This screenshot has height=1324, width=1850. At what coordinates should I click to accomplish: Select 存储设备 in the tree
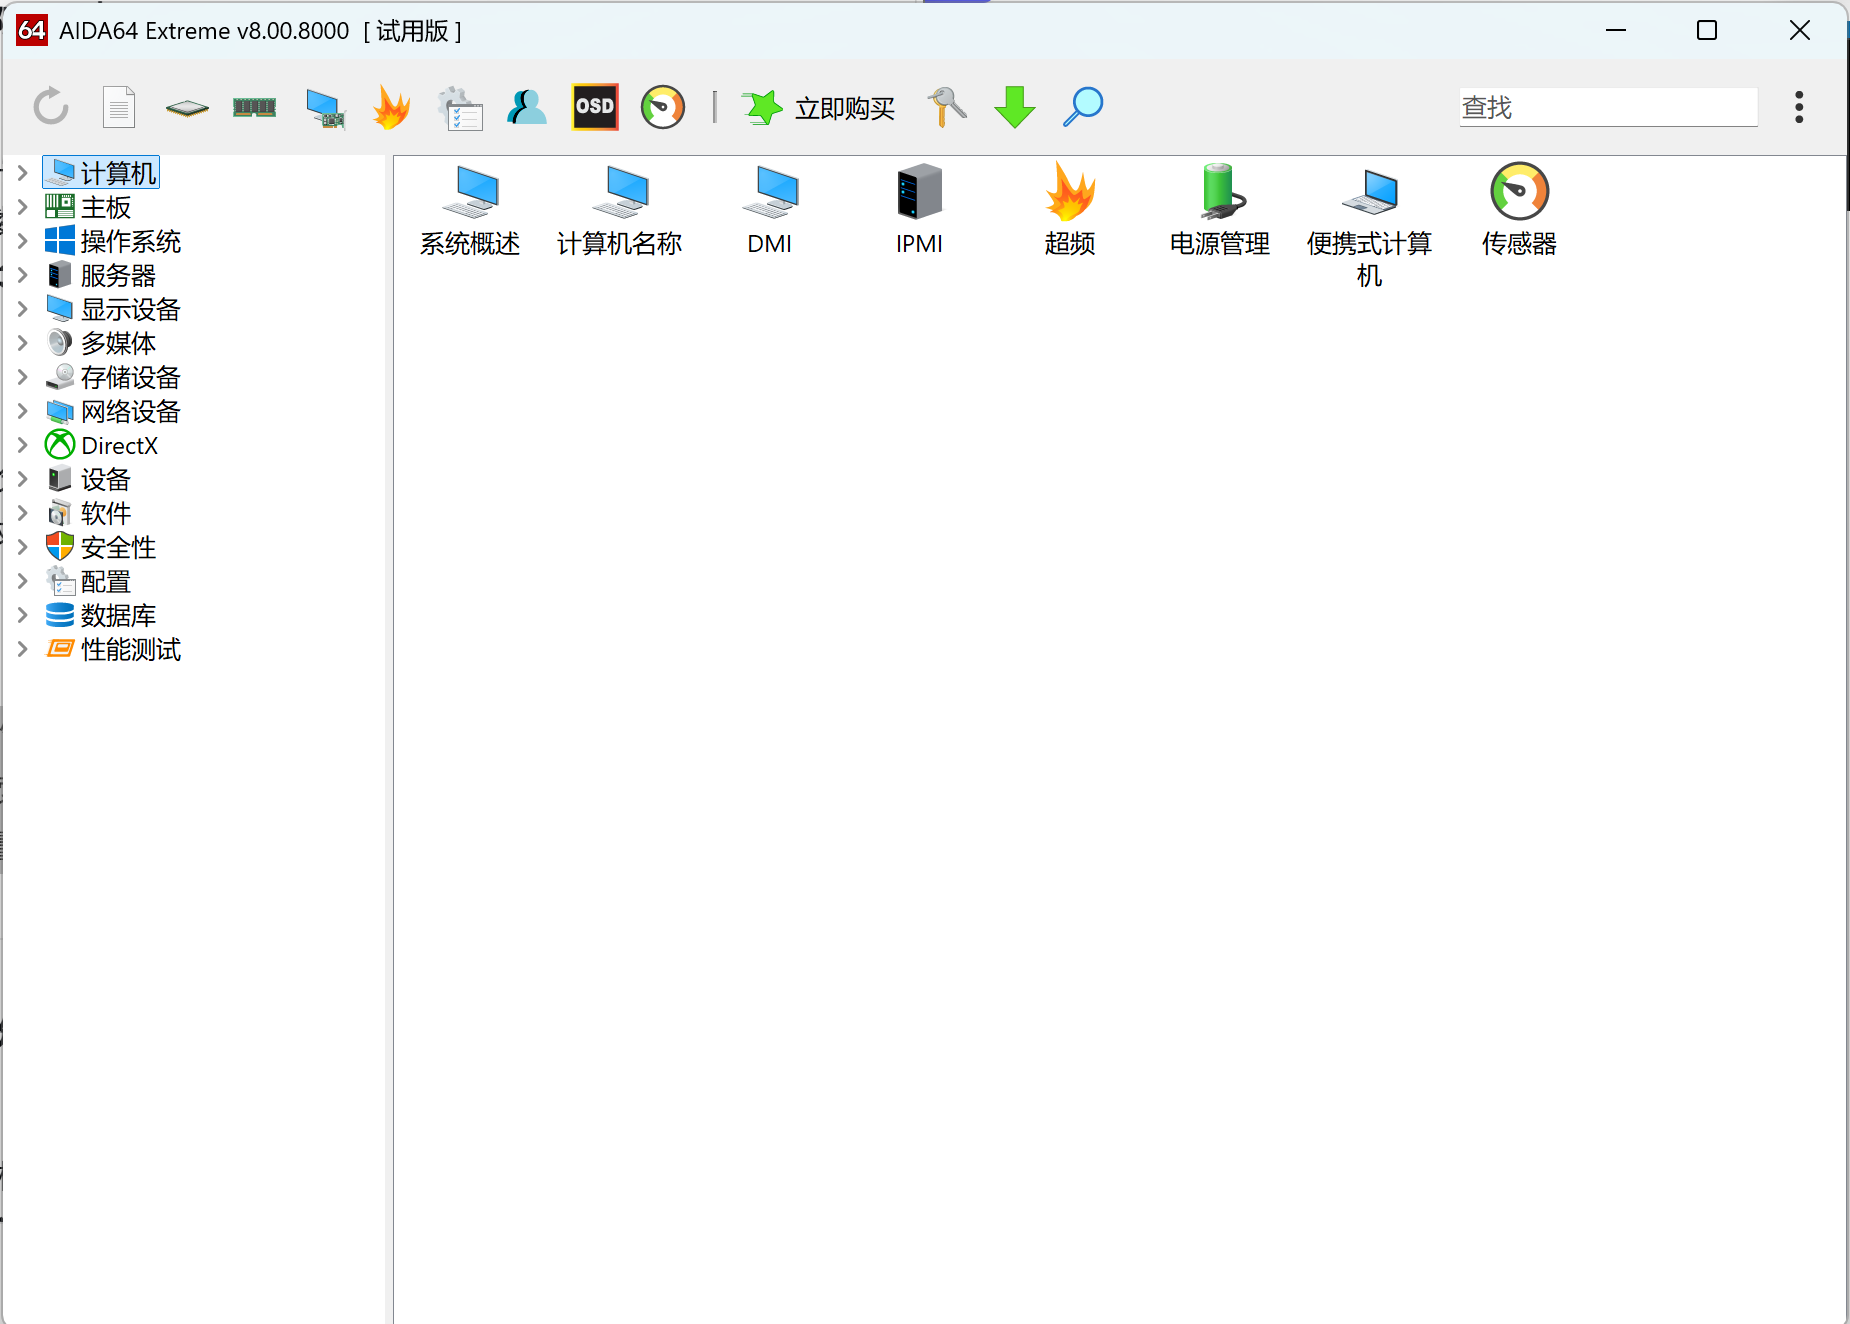point(114,377)
